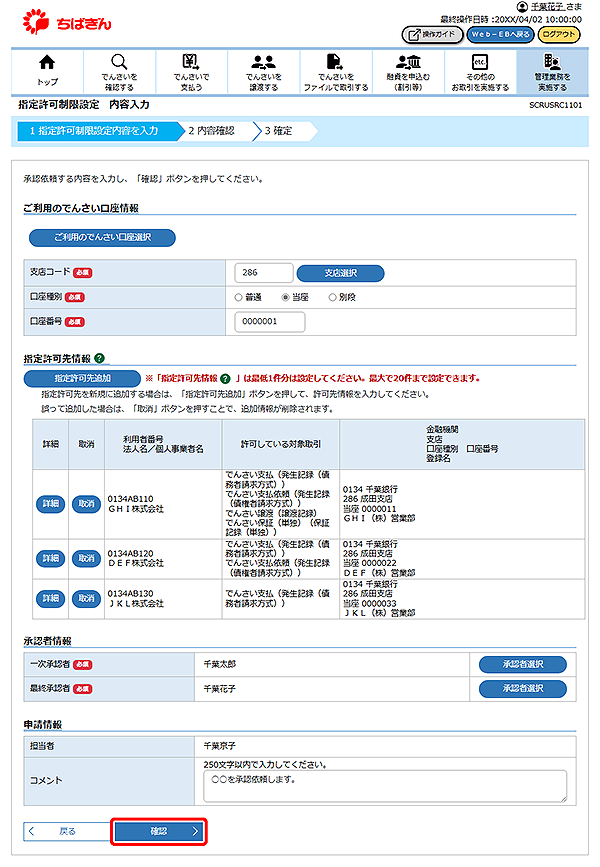The image size is (600, 867).
Task: Click 承認者選択 for 一次承認者
Action: (523, 664)
